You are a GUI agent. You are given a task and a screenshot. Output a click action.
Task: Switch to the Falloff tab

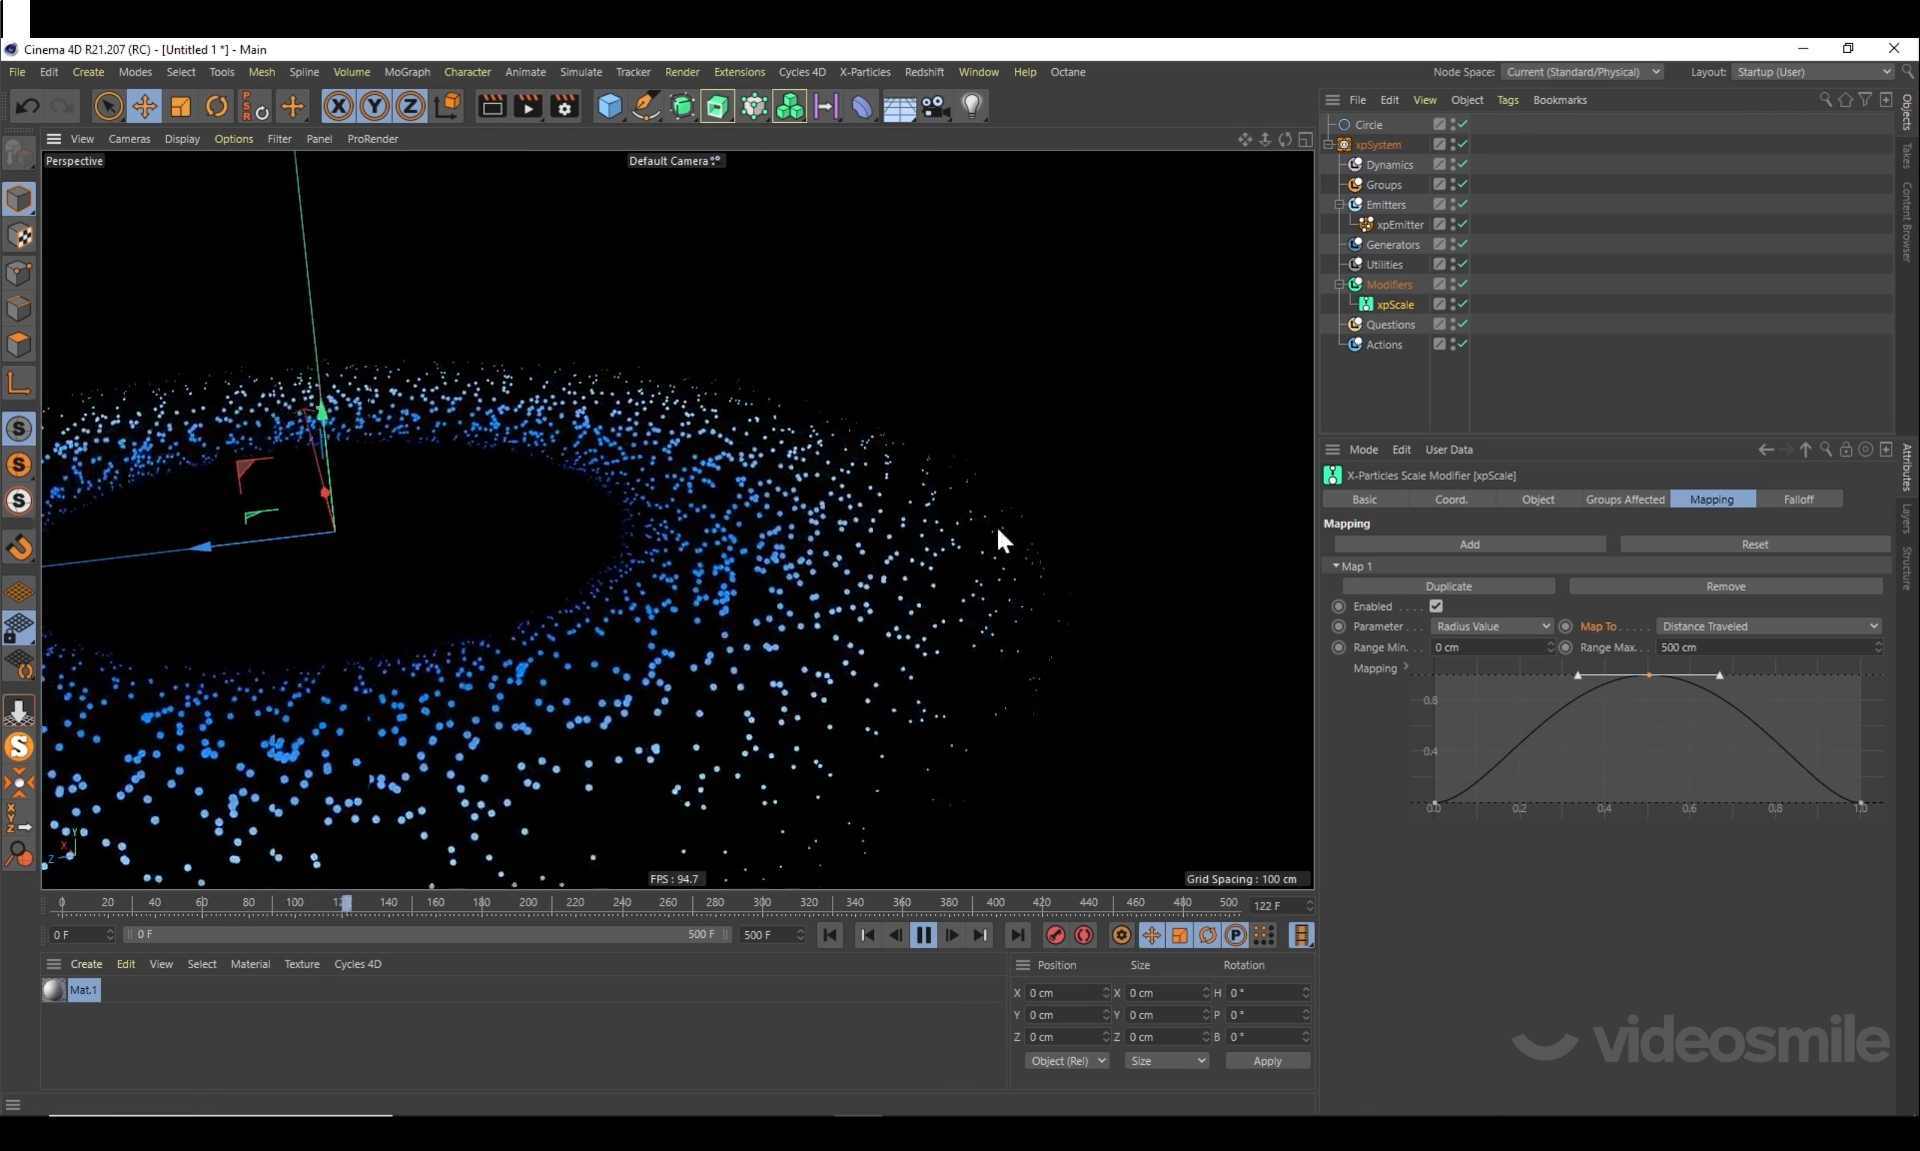(x=1797, y=499)
